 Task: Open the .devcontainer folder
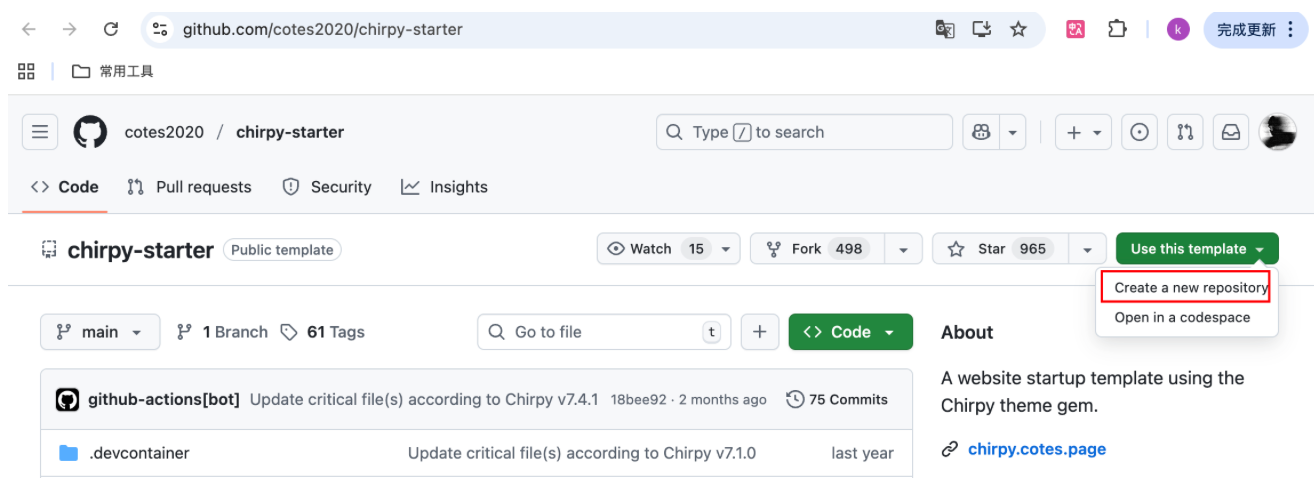pos(139,453)
